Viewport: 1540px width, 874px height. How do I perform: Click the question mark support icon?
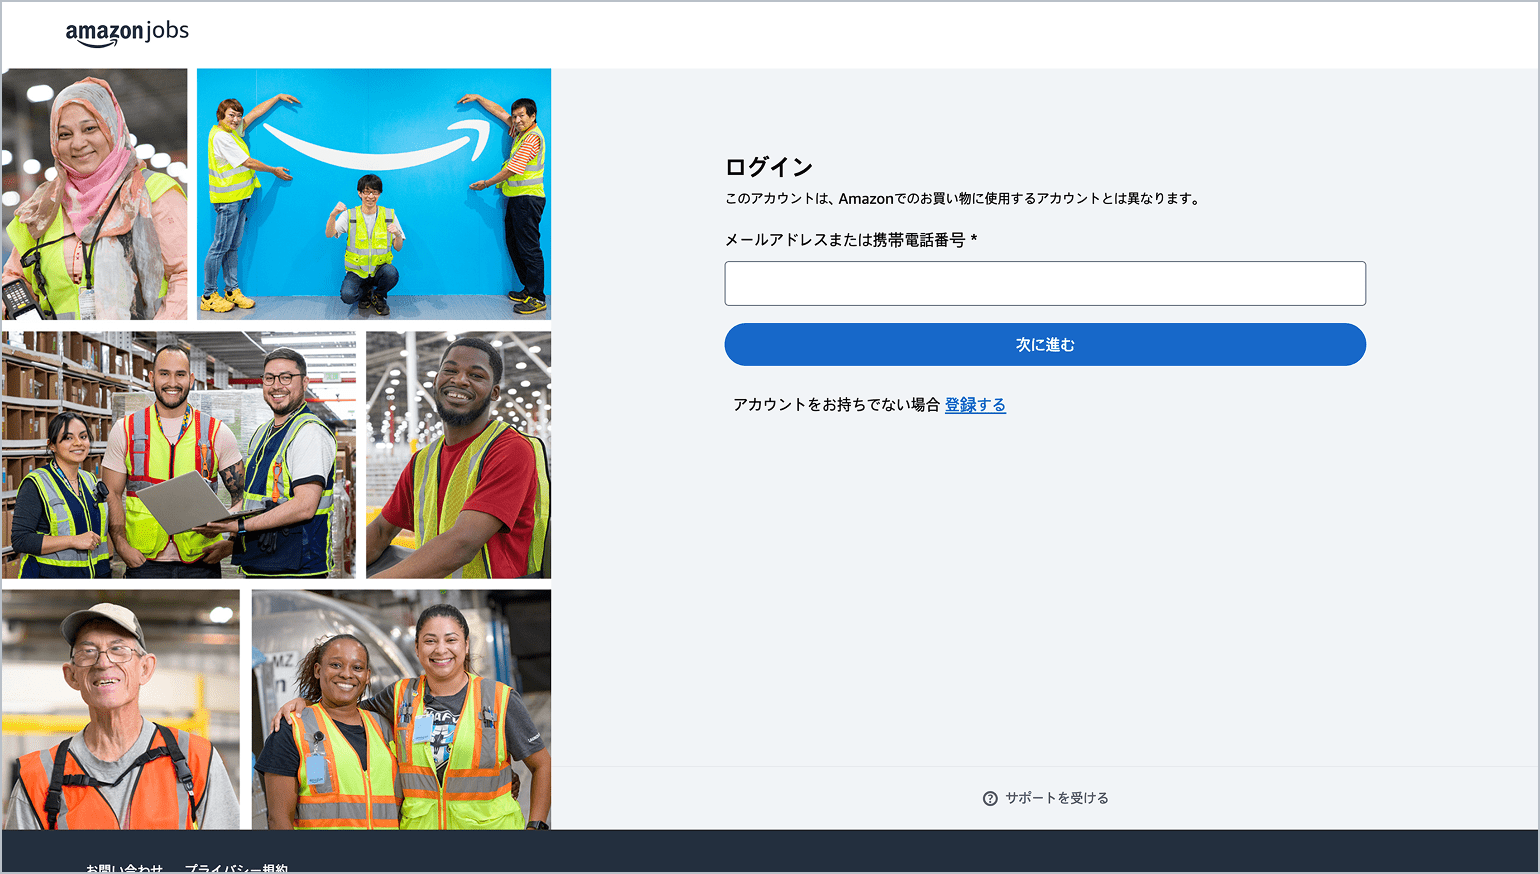tap(990, 798)
